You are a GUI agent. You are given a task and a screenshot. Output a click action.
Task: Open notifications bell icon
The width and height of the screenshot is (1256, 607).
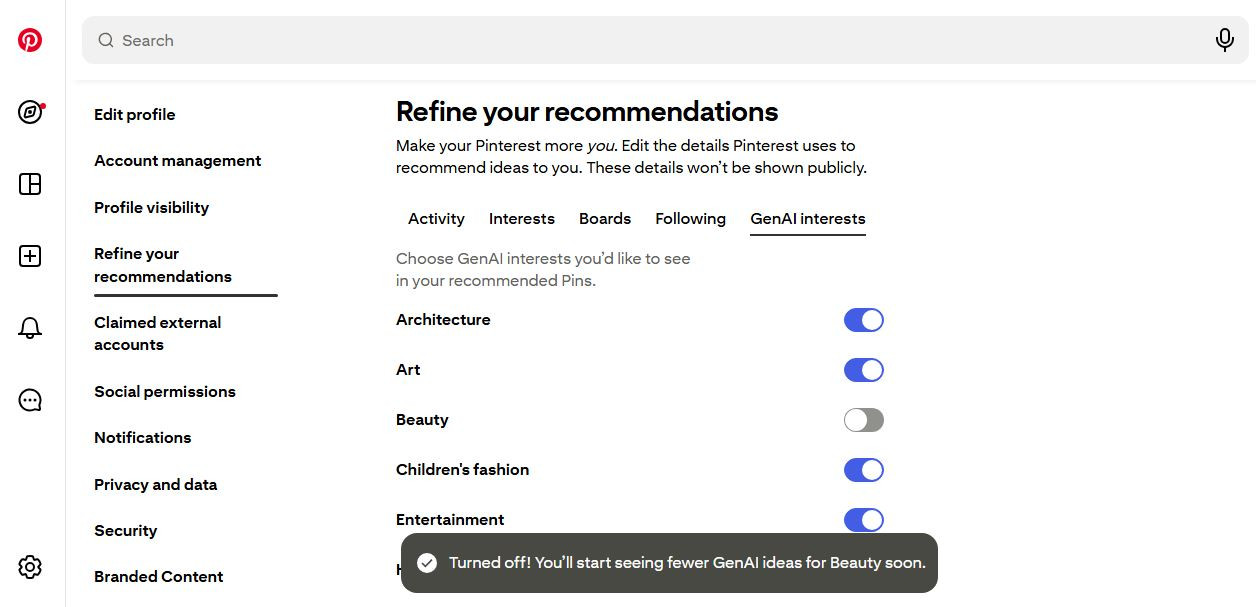pyautogui.click(x=30, y=328)
